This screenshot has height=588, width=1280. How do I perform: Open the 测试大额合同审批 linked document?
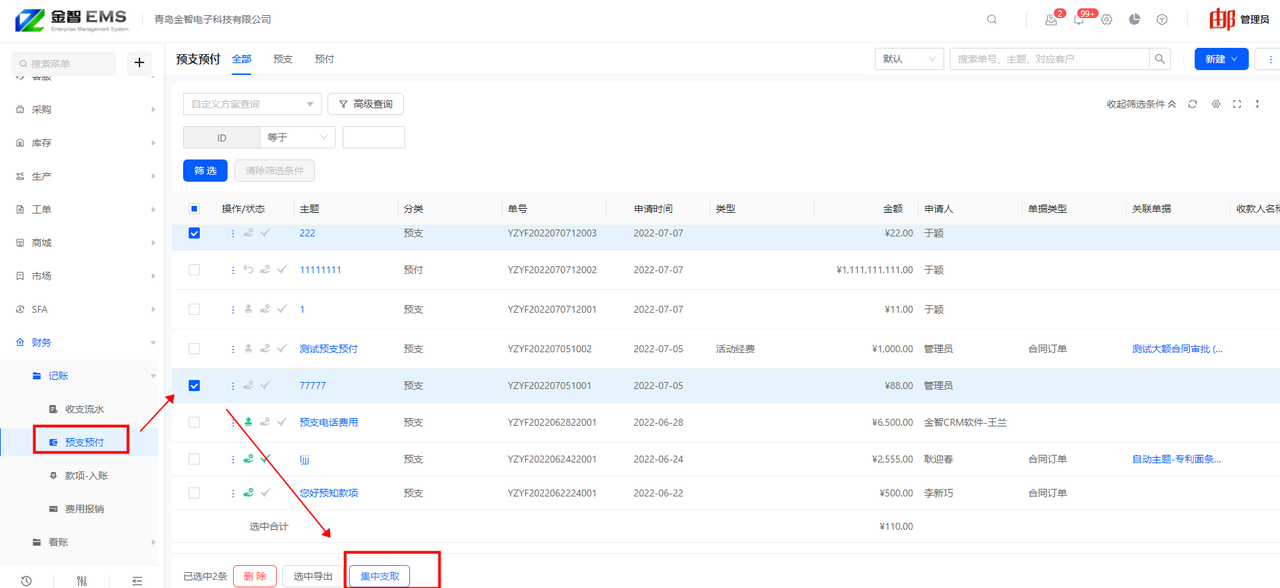tap(1177, 349)
